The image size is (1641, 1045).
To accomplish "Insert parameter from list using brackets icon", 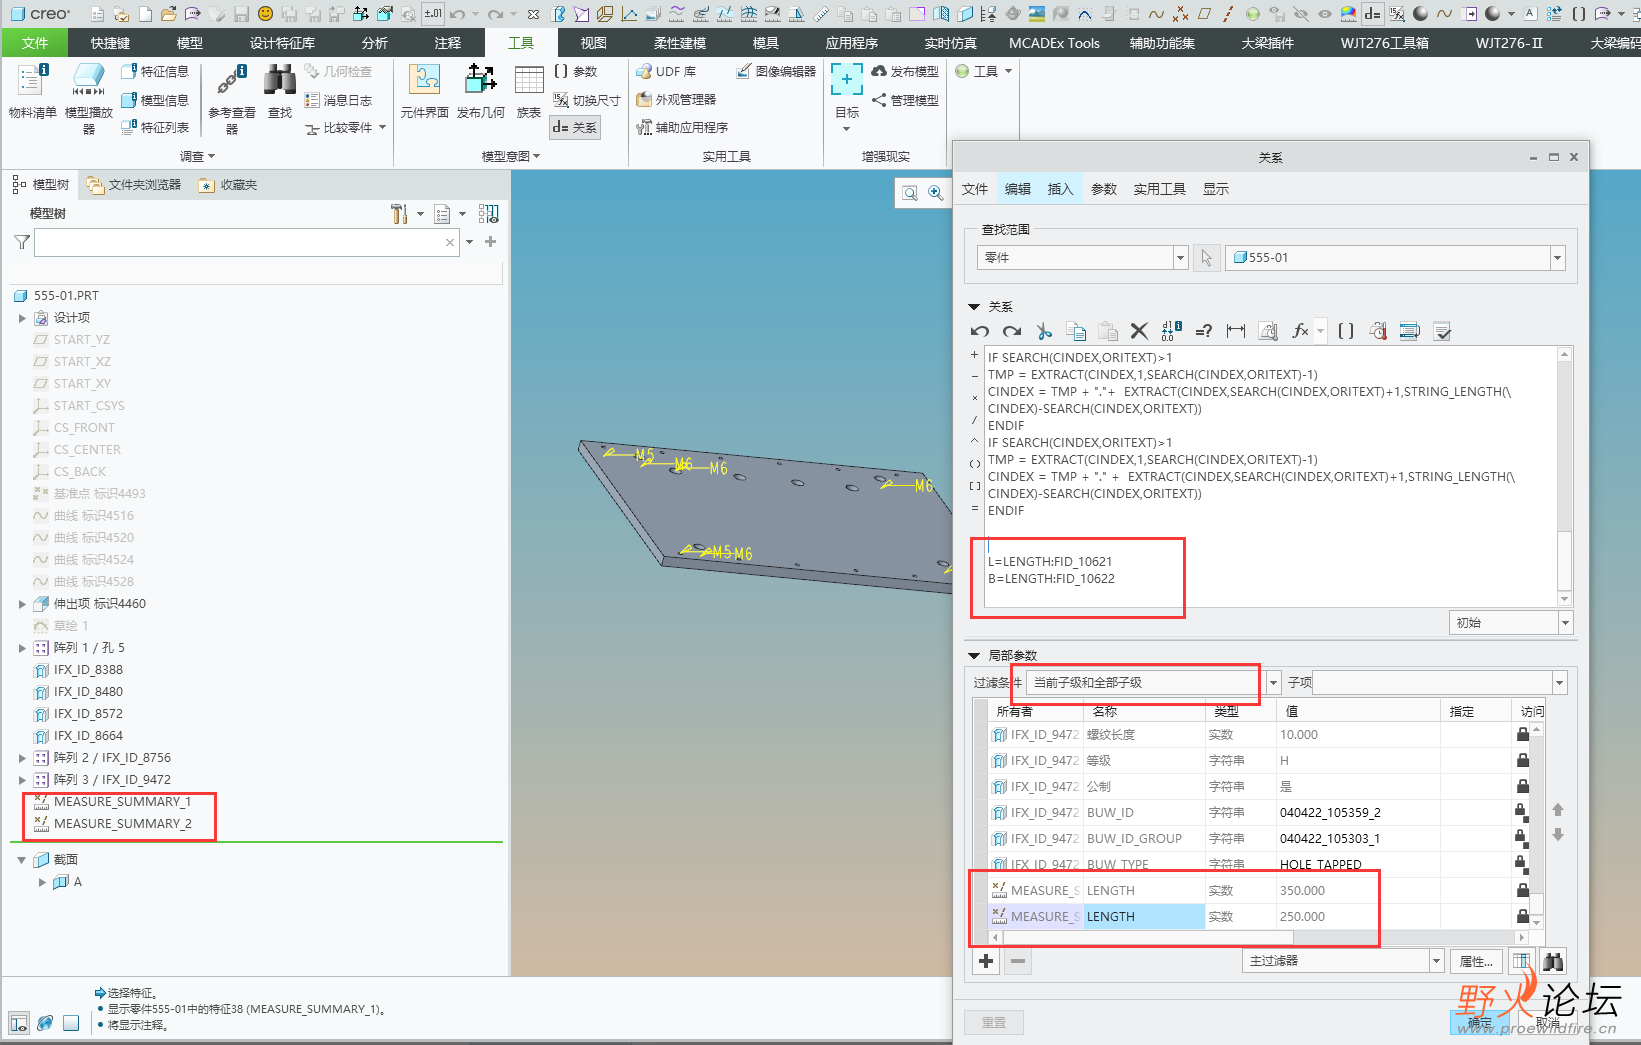I will pos(1346,332).
